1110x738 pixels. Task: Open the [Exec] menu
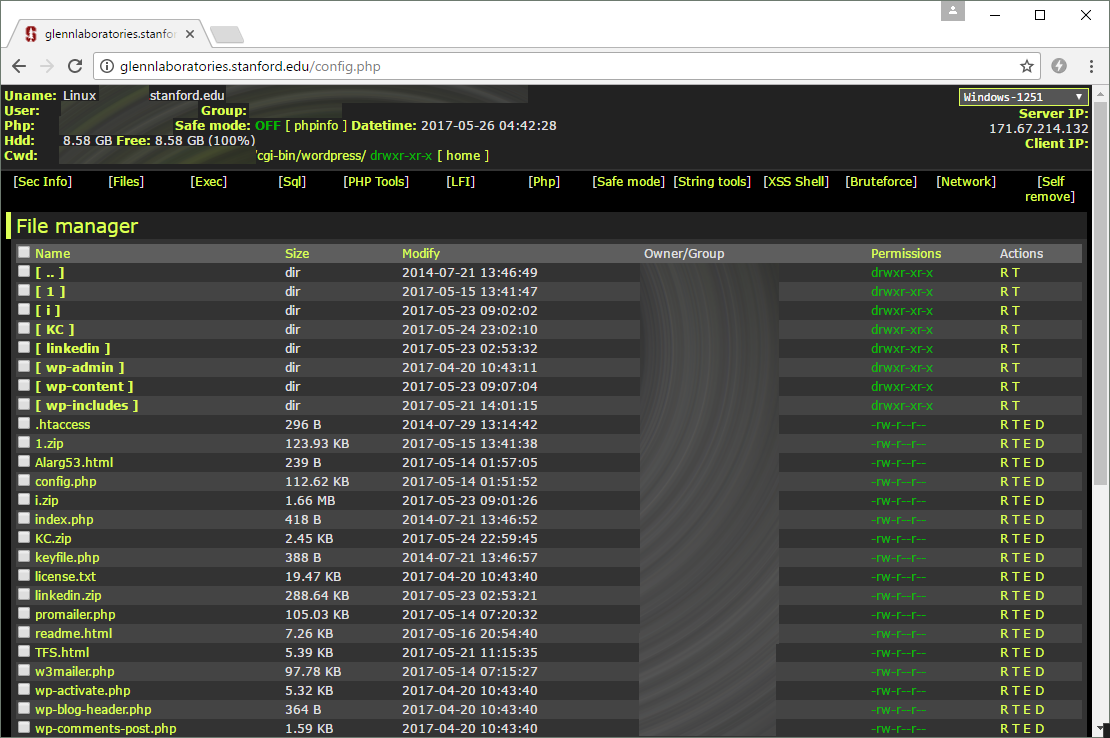pos(209,181)
